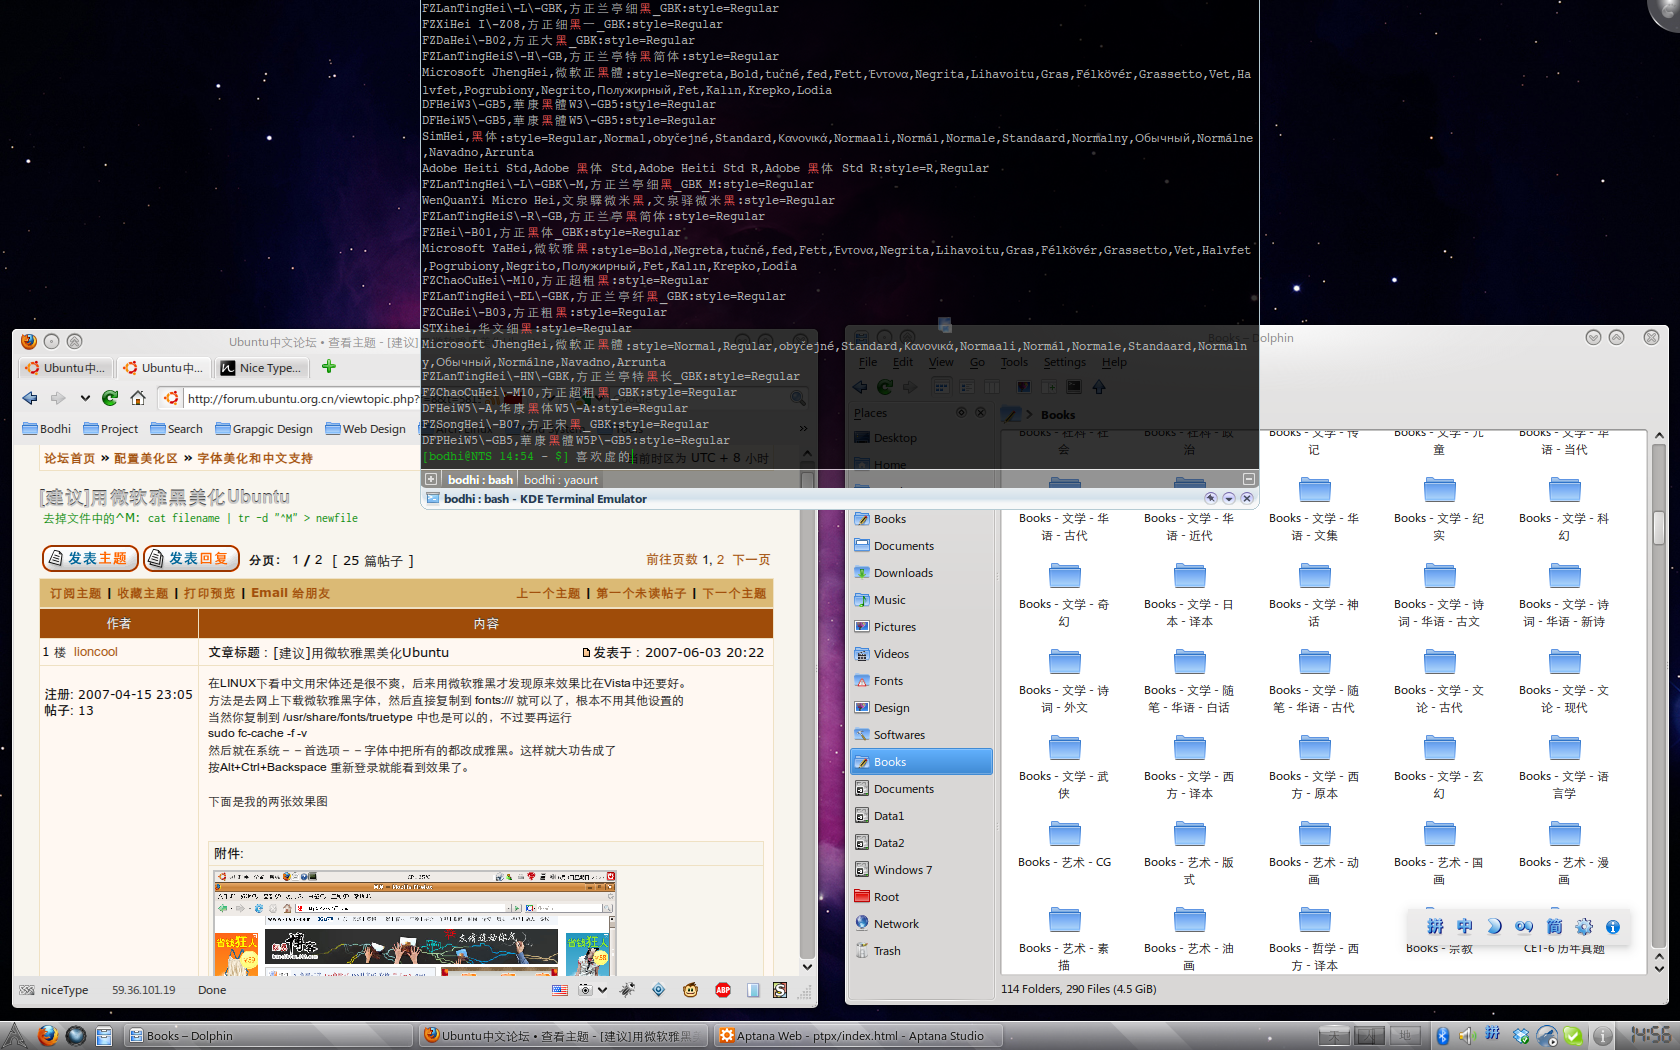The width and height of the screenshot is (1680, 1050).
Task: Click the 打印预览 print preview link
Action: coord(209,593)
